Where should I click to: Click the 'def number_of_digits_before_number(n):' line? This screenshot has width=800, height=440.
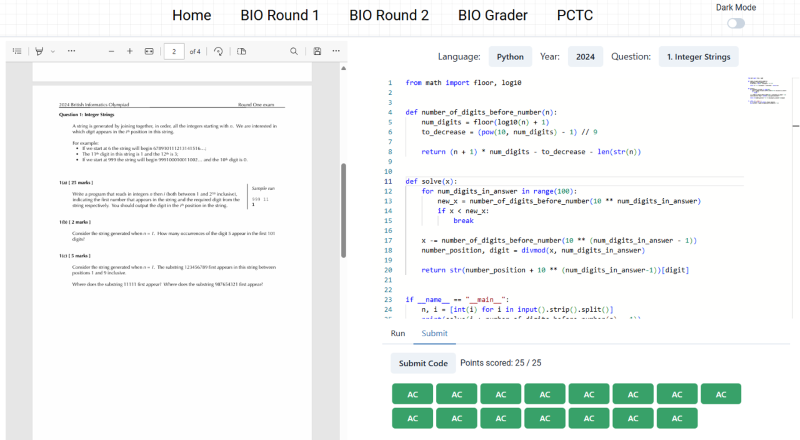tap(481, 112)
